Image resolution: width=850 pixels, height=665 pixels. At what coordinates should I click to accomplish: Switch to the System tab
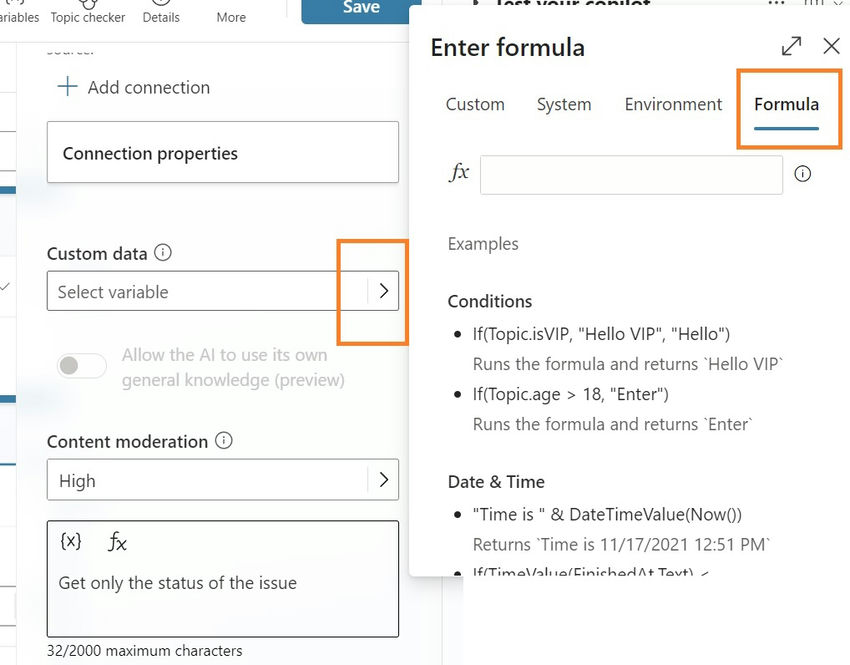pyautogui.click(x=564, y=104)
